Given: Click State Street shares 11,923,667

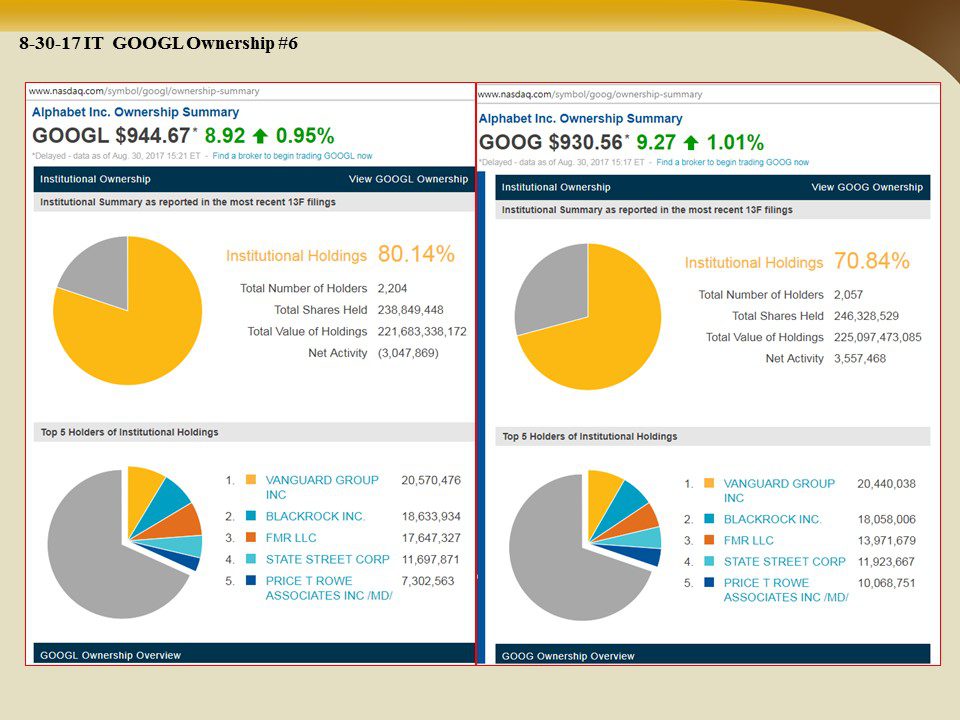Looking at the screenshot, I should (887, 561).
